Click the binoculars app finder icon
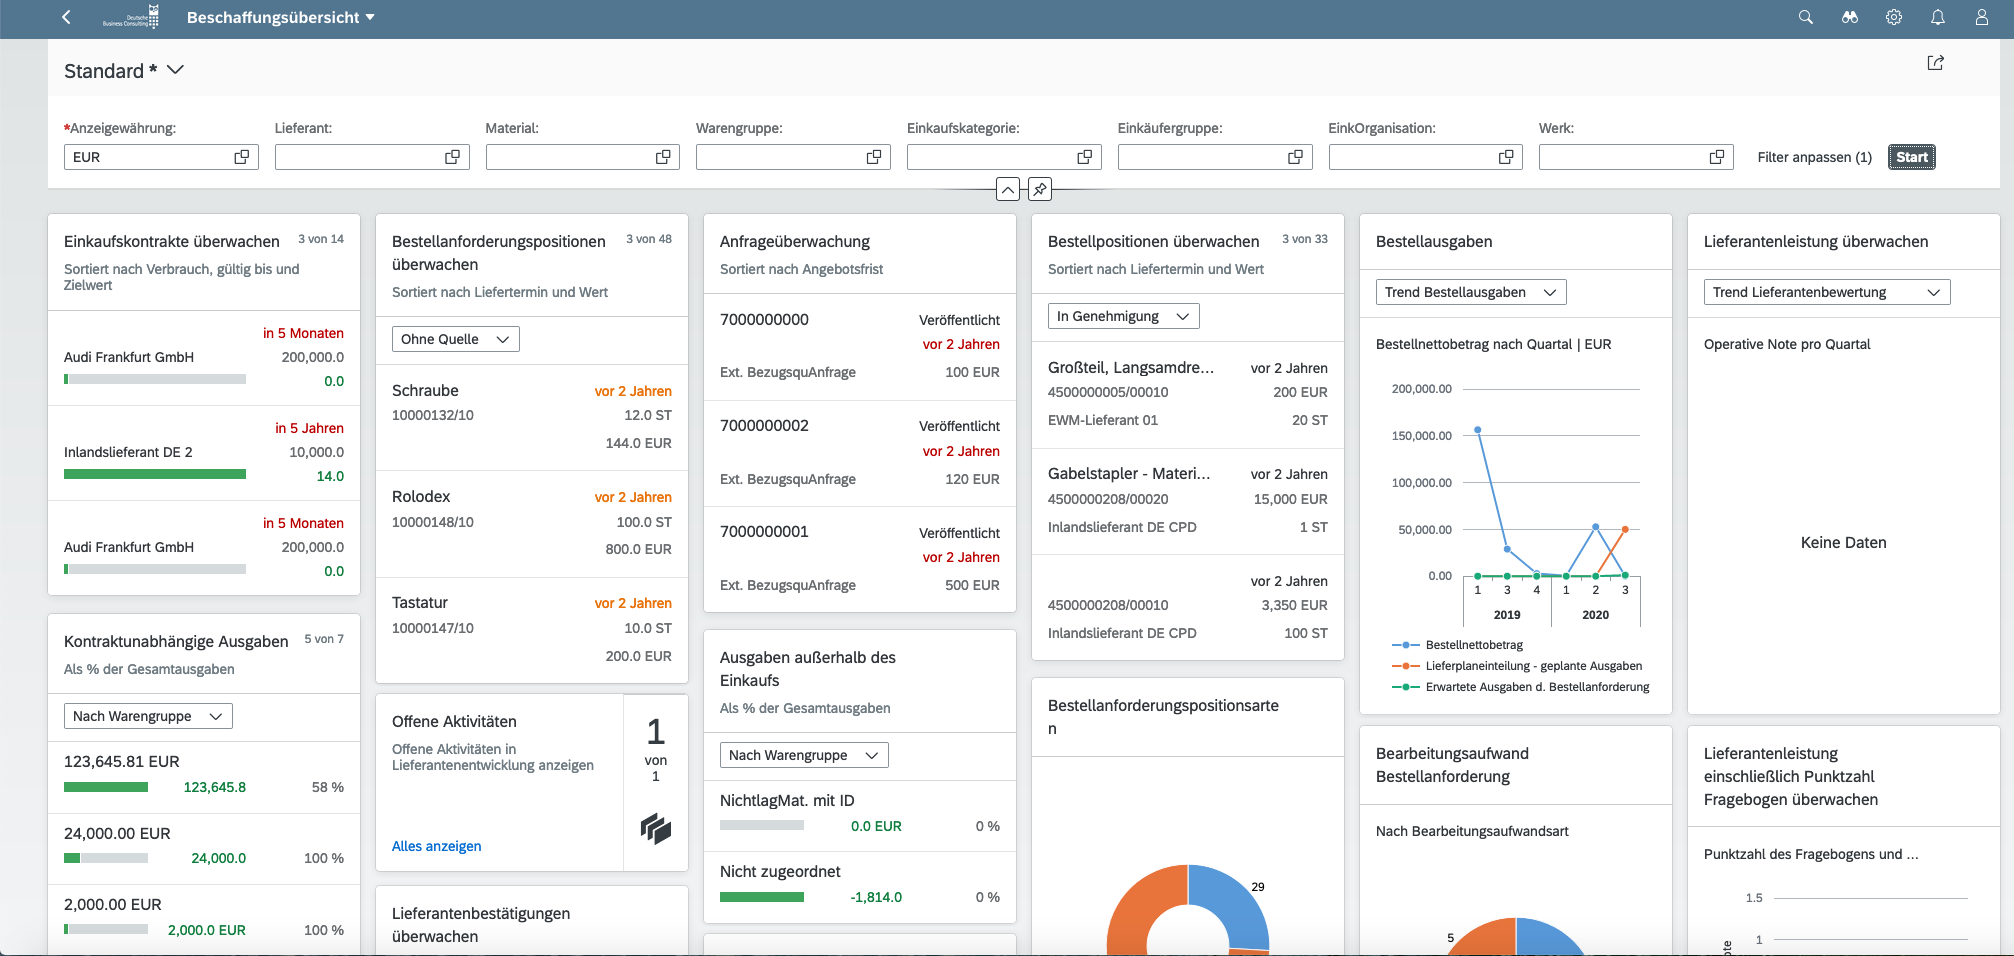The image size is (2014, 956). [x=1849, y=17]
